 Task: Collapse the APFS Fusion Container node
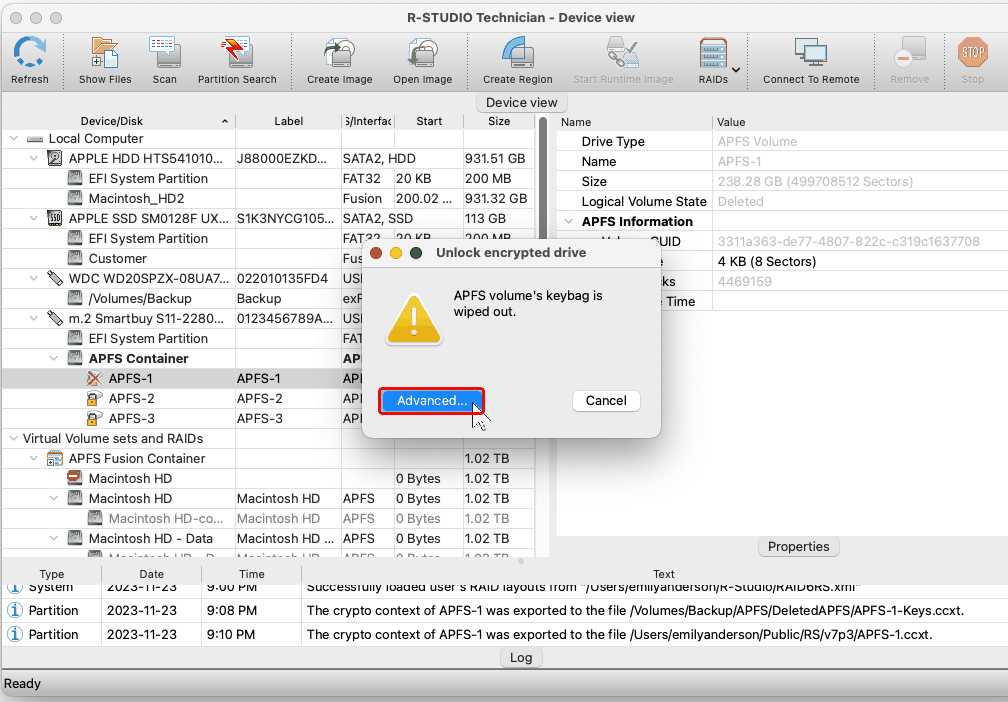(33, 458)
